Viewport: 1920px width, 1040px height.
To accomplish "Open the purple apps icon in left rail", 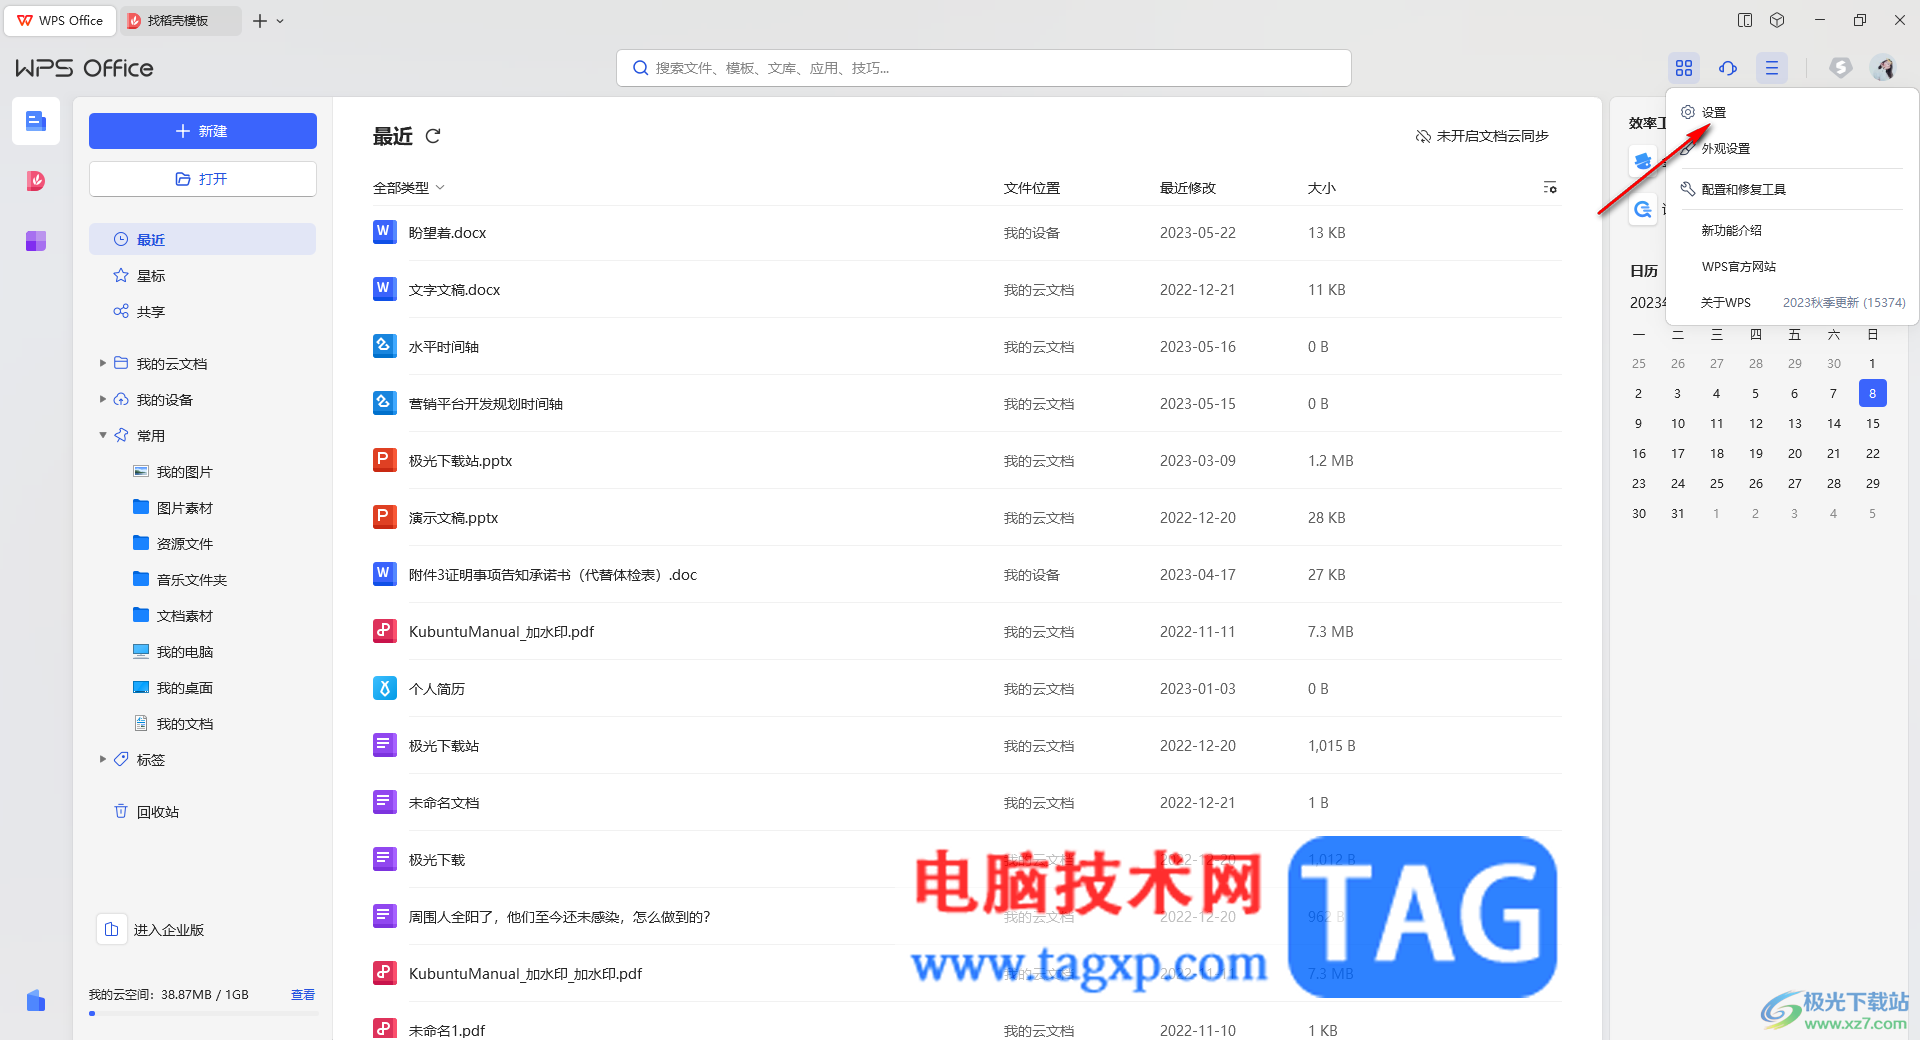I will coord(36,241).
